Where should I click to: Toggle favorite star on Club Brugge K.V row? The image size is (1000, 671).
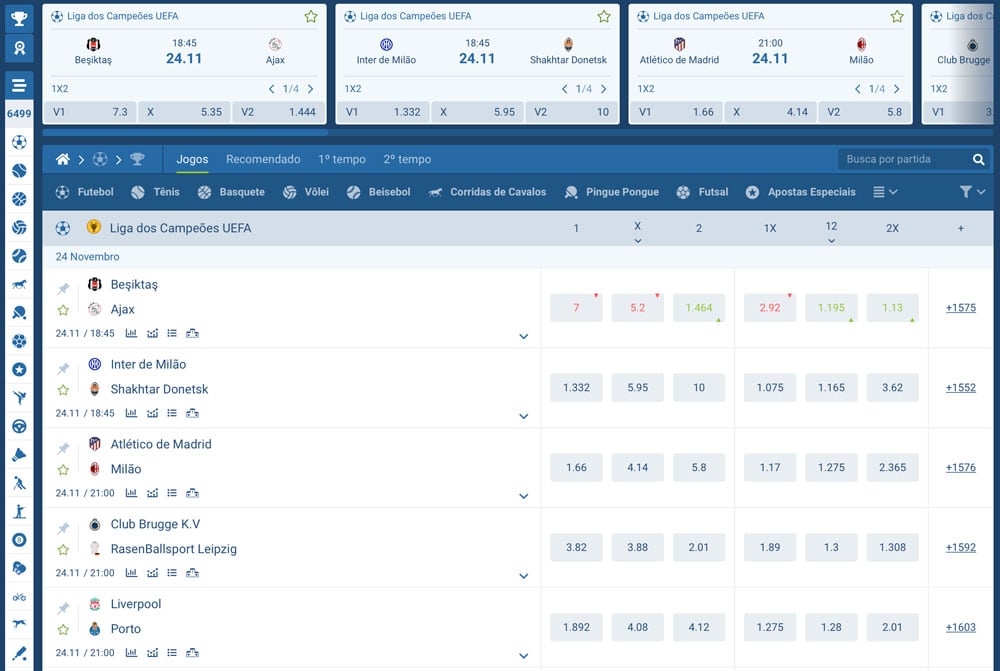click(63, 550)
